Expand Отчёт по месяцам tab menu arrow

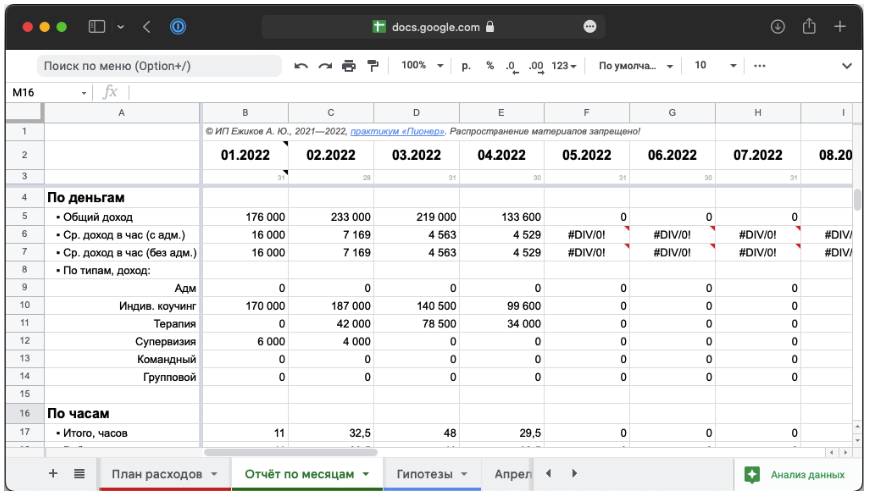(366, 474)
